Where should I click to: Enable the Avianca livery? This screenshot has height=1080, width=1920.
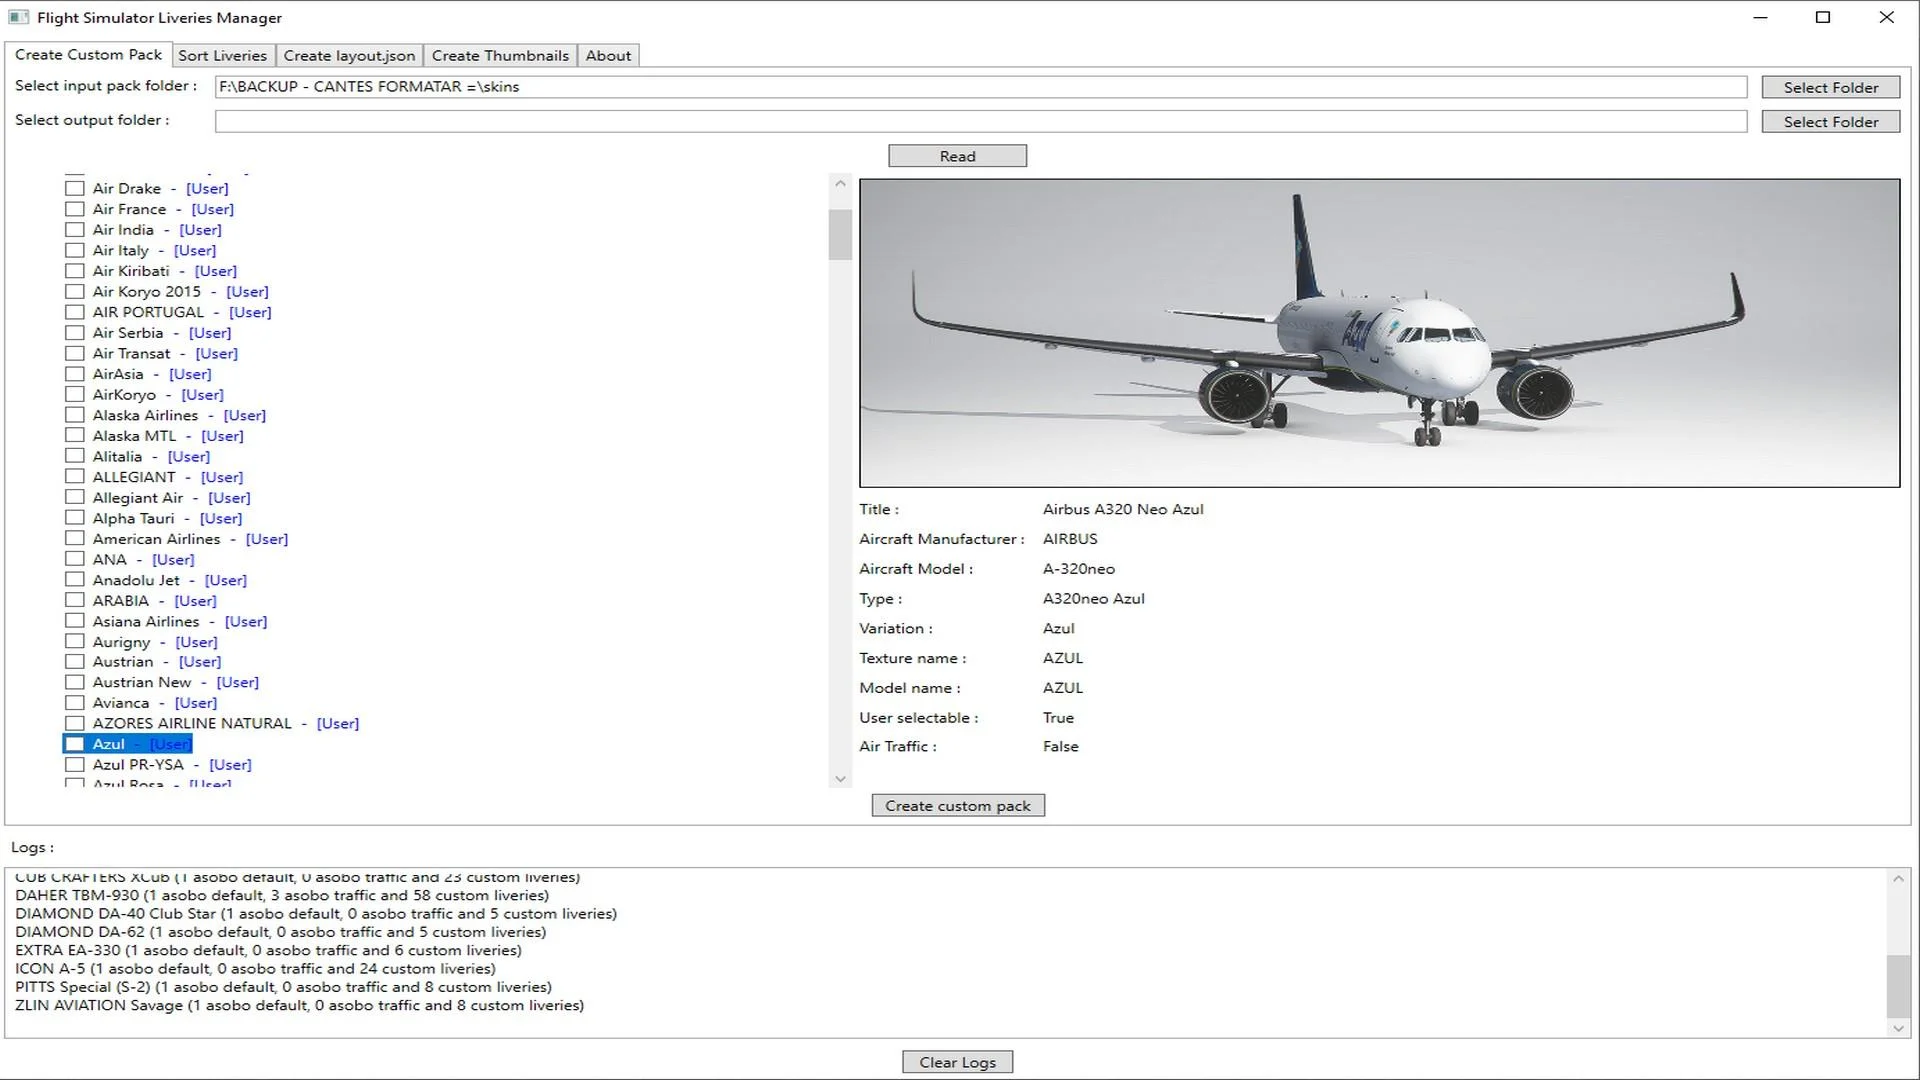tap(75, 702)
